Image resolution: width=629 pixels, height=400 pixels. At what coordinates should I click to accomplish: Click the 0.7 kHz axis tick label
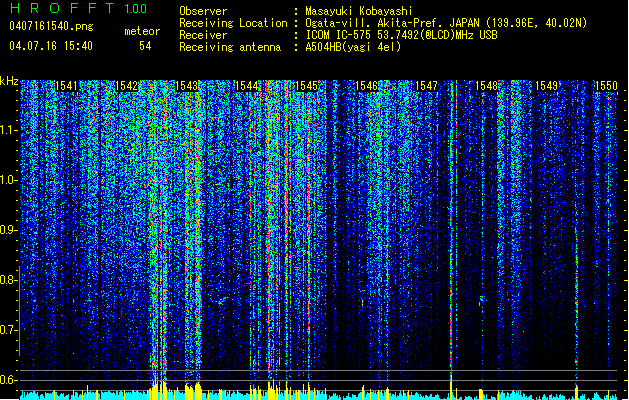pyautogui.click(x=8, y=330)
